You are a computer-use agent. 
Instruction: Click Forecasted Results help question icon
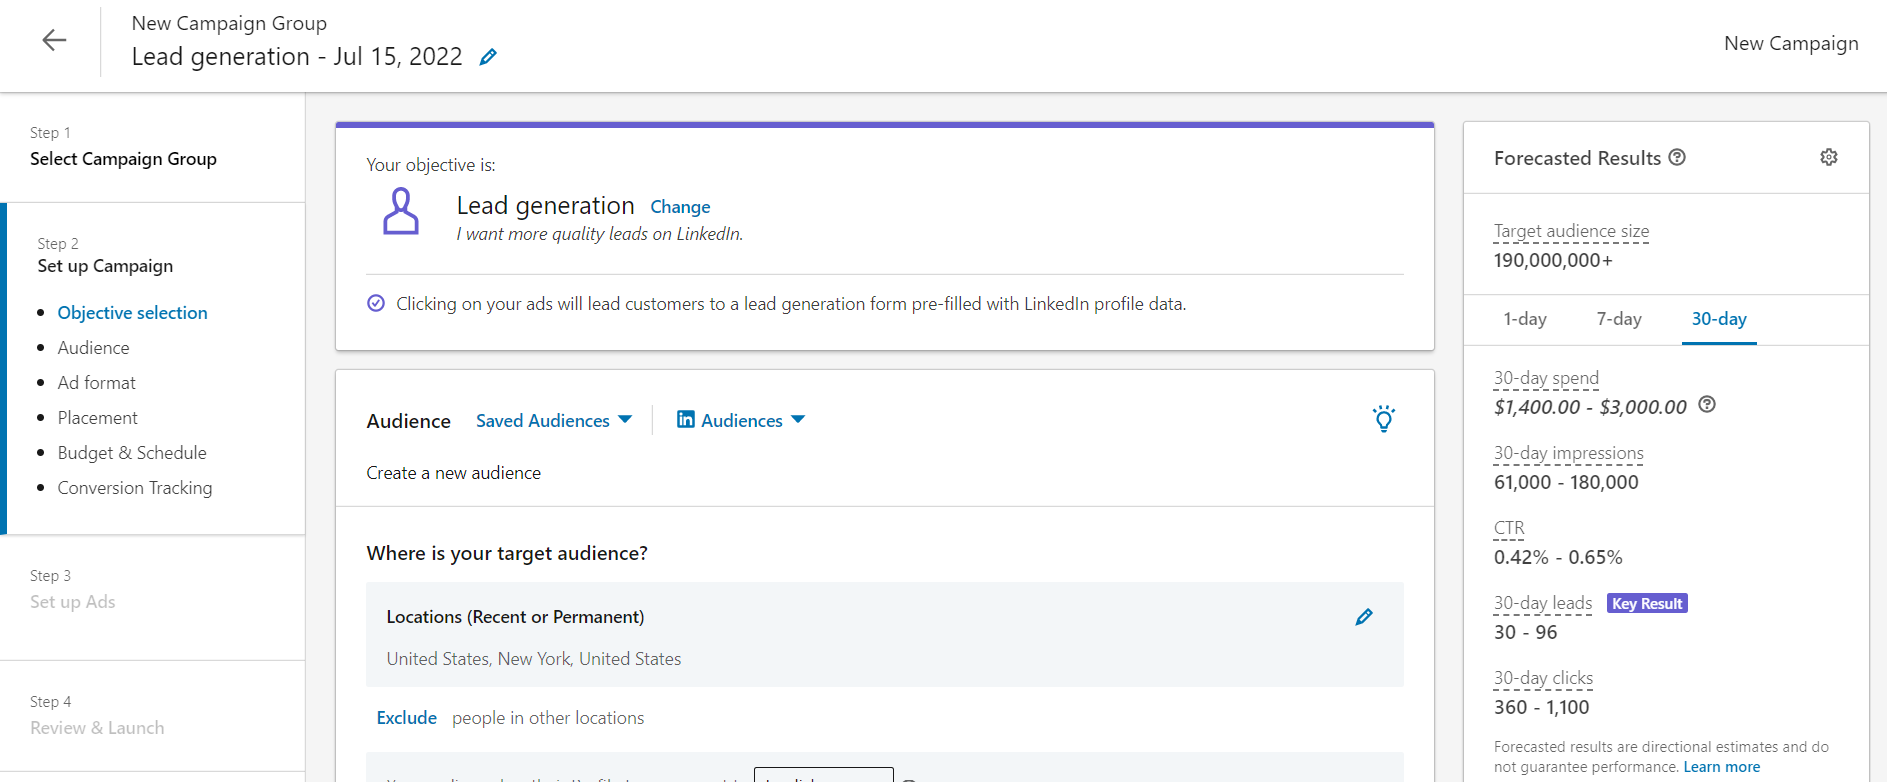click(1677, 157)
